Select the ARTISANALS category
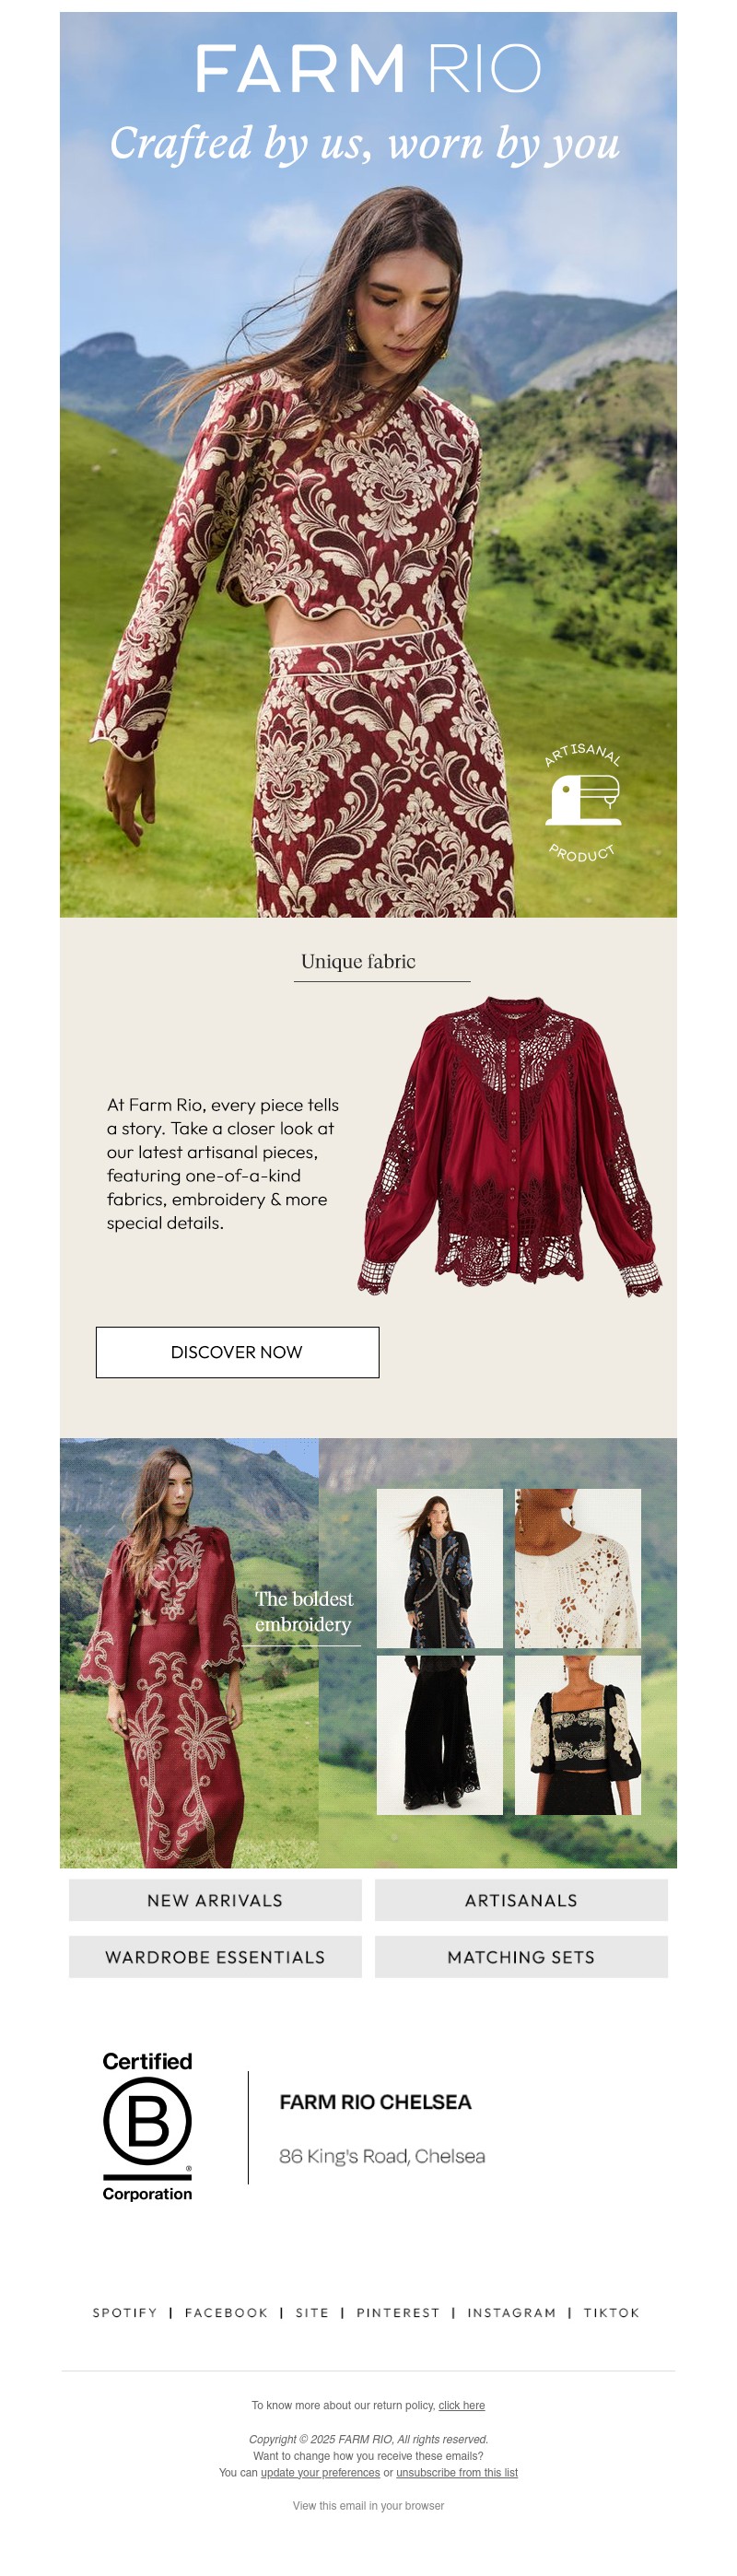Image resolution: width=737 pixels, height=2576 pixels. [521, 1900]
